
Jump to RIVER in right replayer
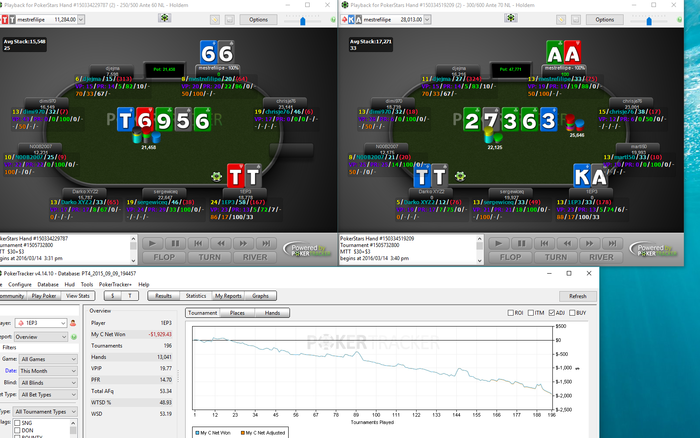coord(601,257)
